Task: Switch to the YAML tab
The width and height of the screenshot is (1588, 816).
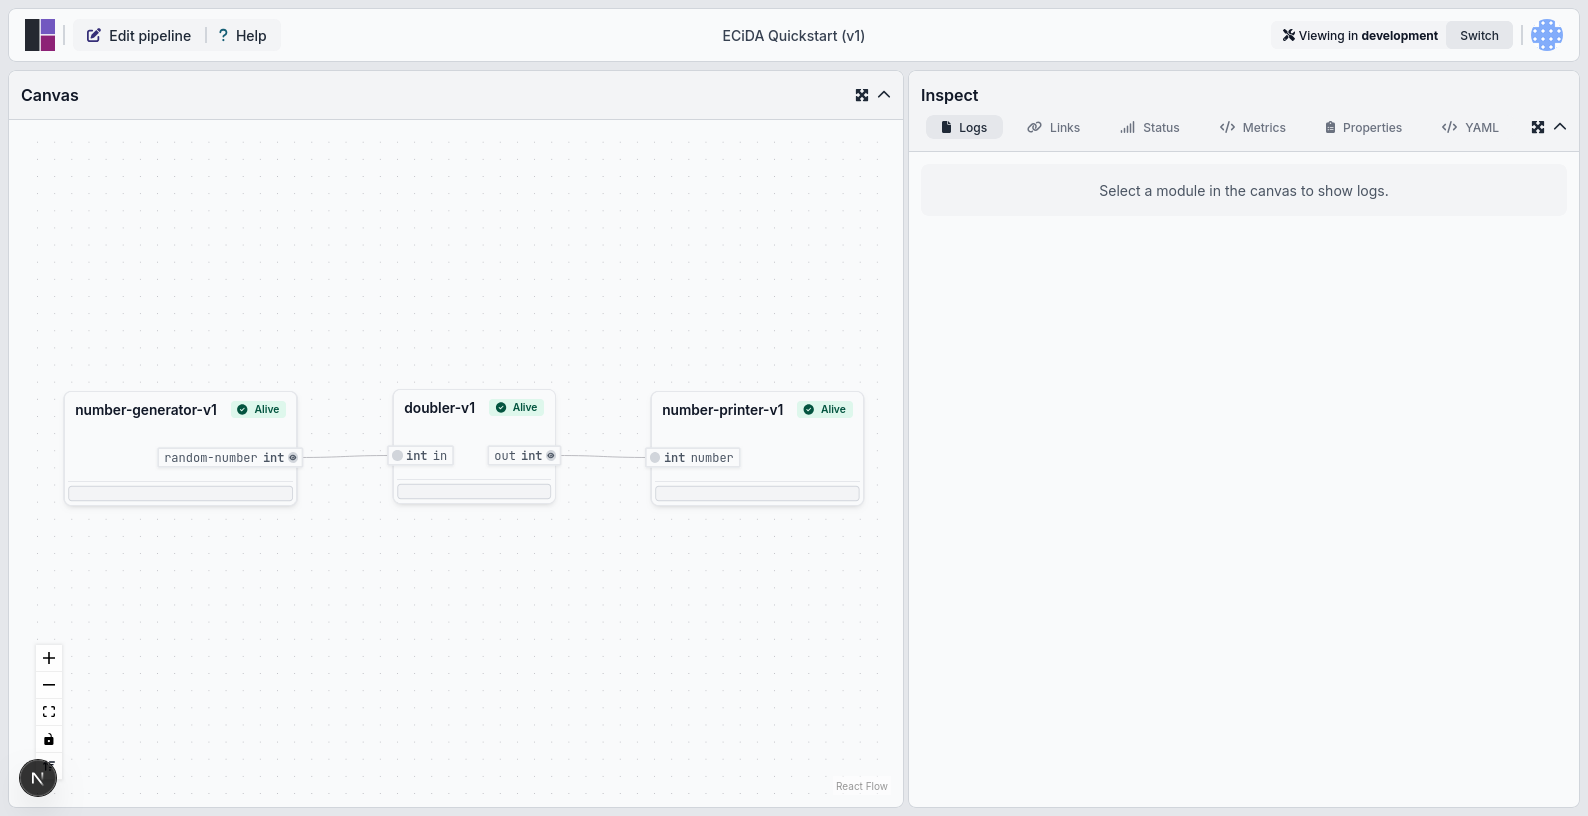Action: tap(1470, 127)
